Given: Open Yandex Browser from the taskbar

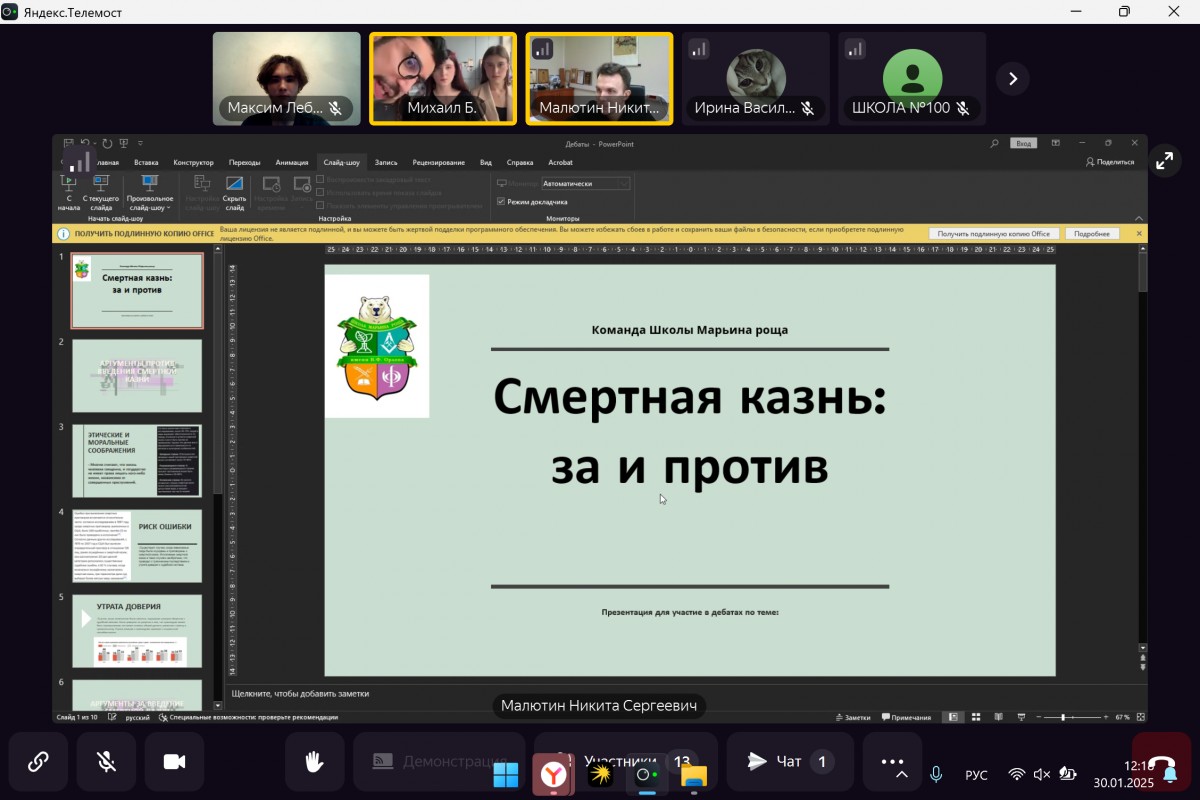Looking at the screenshot, I should pos(552,774).
